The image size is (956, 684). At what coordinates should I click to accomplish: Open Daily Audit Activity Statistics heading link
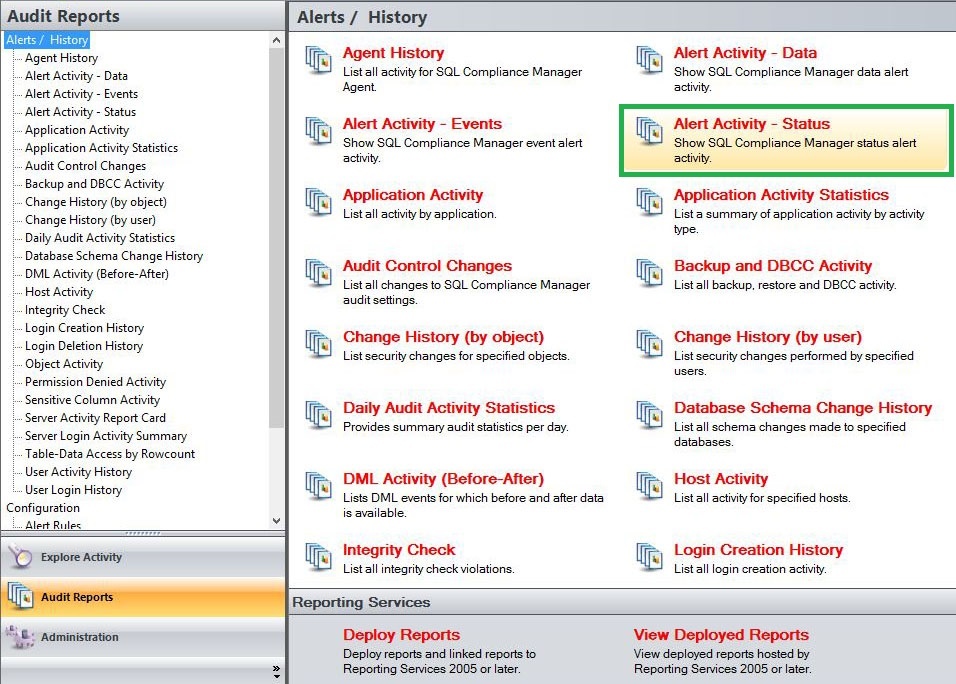coord(449,408)
